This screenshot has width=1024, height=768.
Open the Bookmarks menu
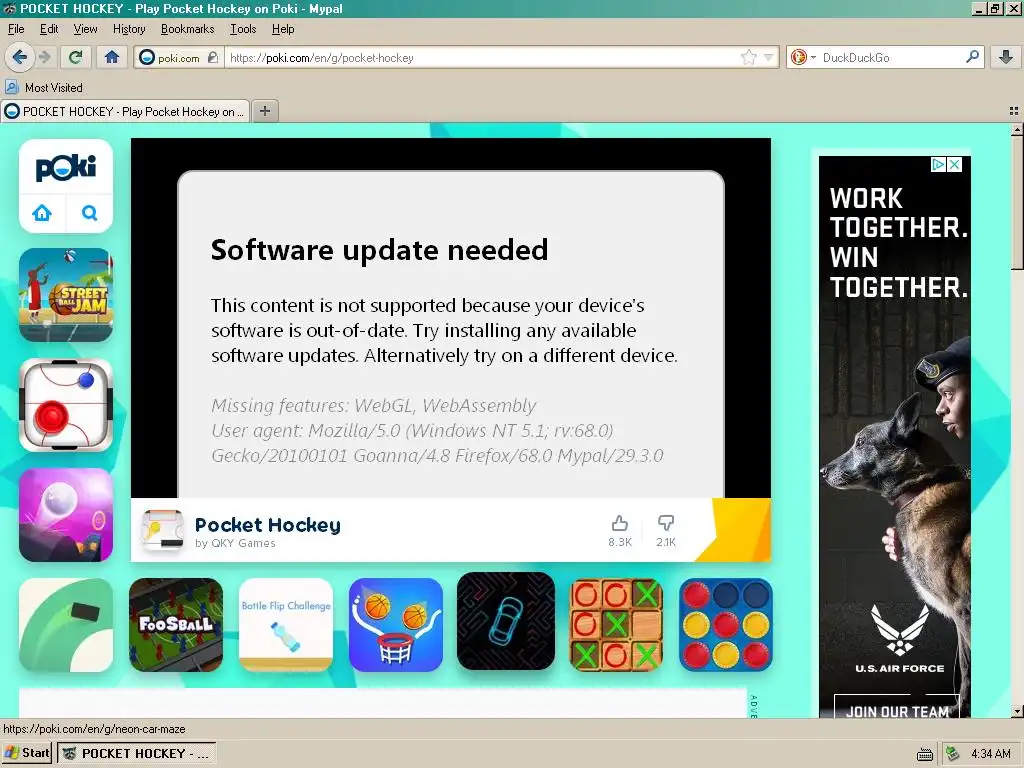tap(187, 29)
